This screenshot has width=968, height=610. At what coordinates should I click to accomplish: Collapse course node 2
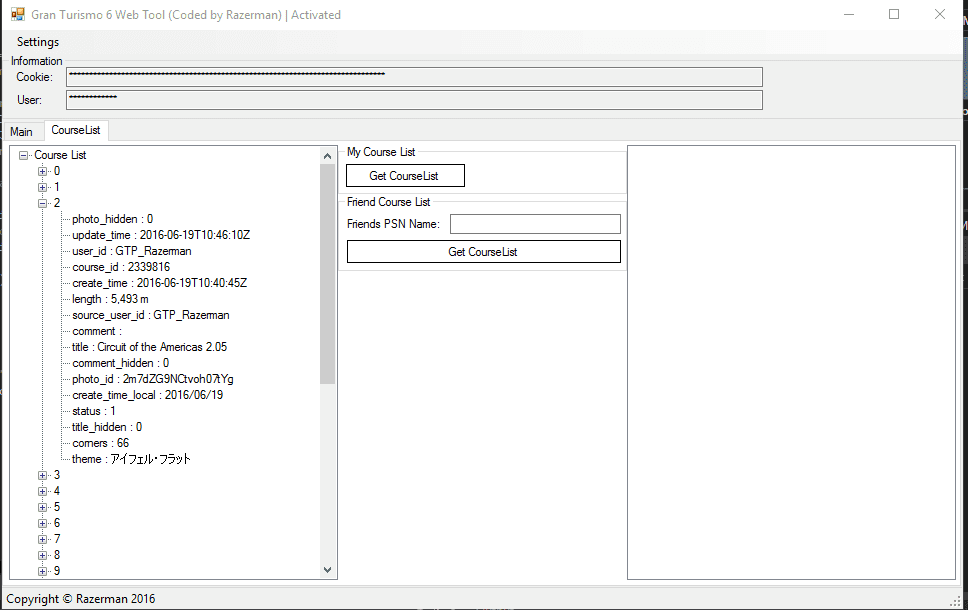tap(43, 204)
